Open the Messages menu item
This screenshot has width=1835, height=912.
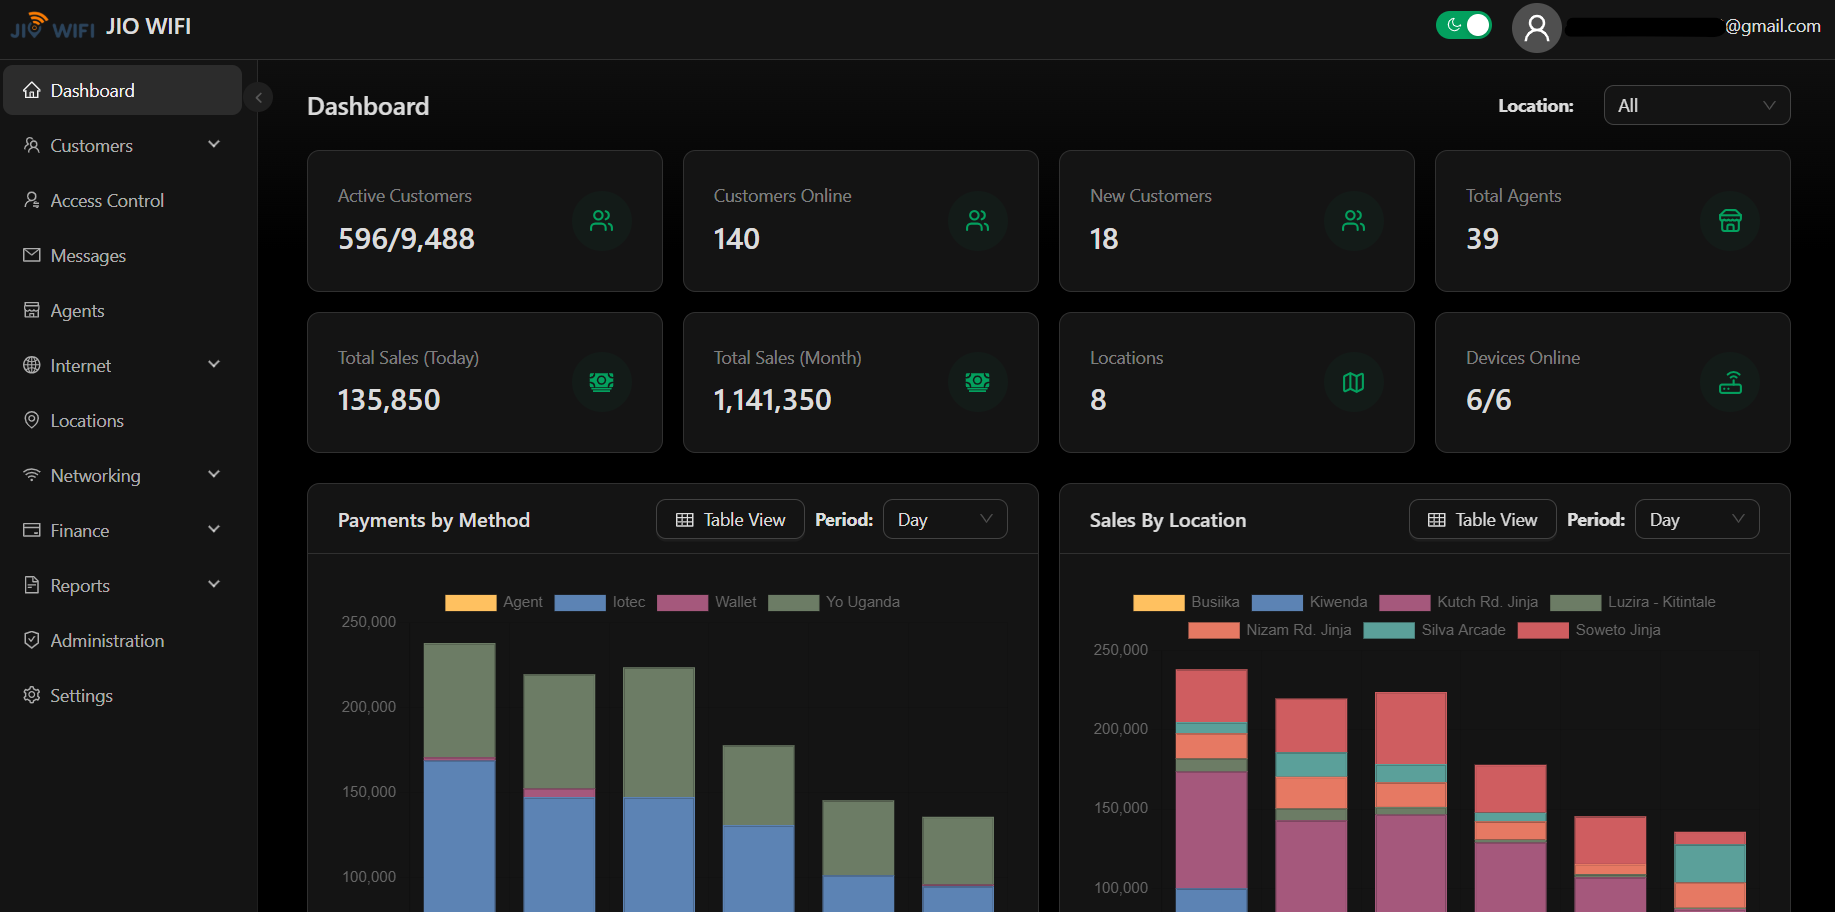123,255
